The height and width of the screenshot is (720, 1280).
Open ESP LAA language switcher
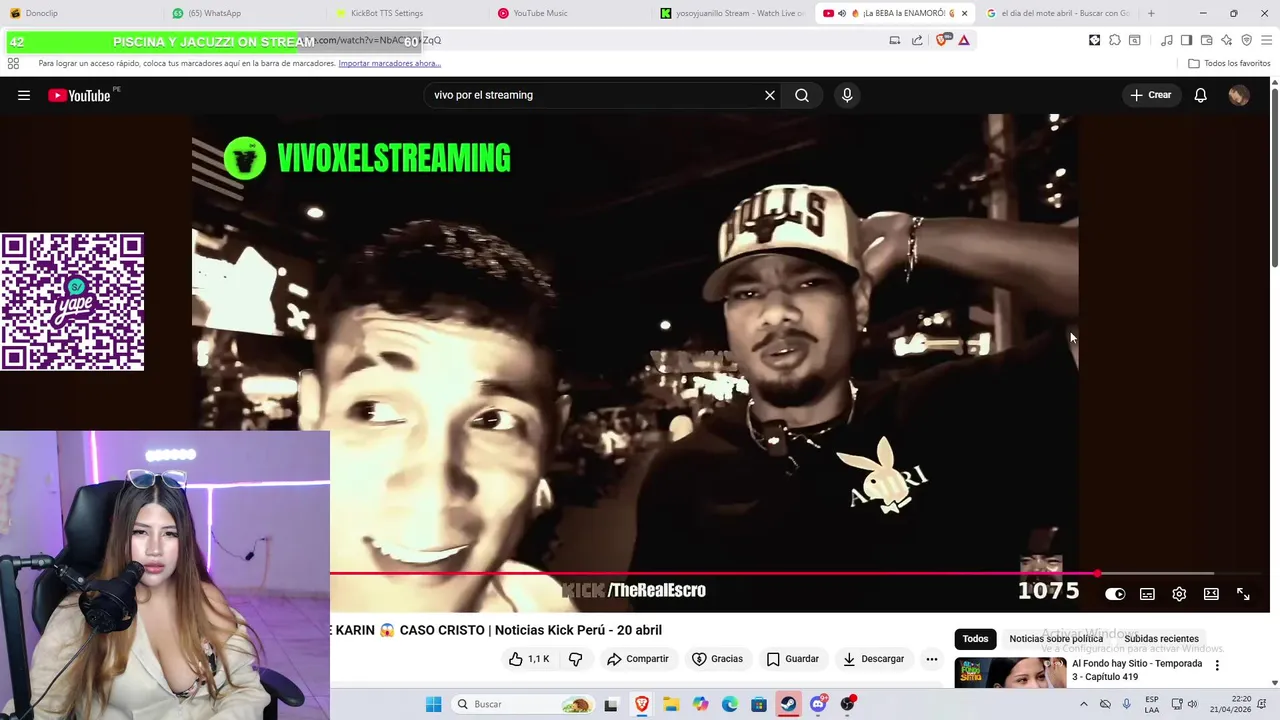click(x=1152, y=704)
